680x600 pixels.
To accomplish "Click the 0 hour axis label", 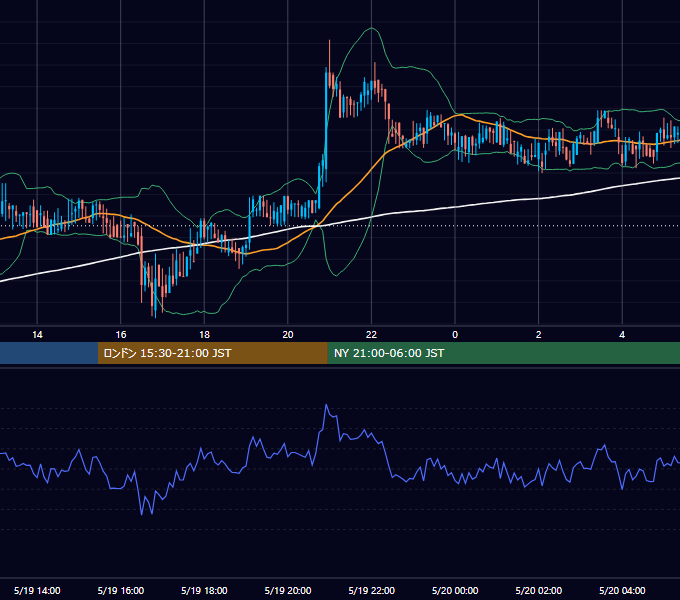I will [x=455, y=335].
